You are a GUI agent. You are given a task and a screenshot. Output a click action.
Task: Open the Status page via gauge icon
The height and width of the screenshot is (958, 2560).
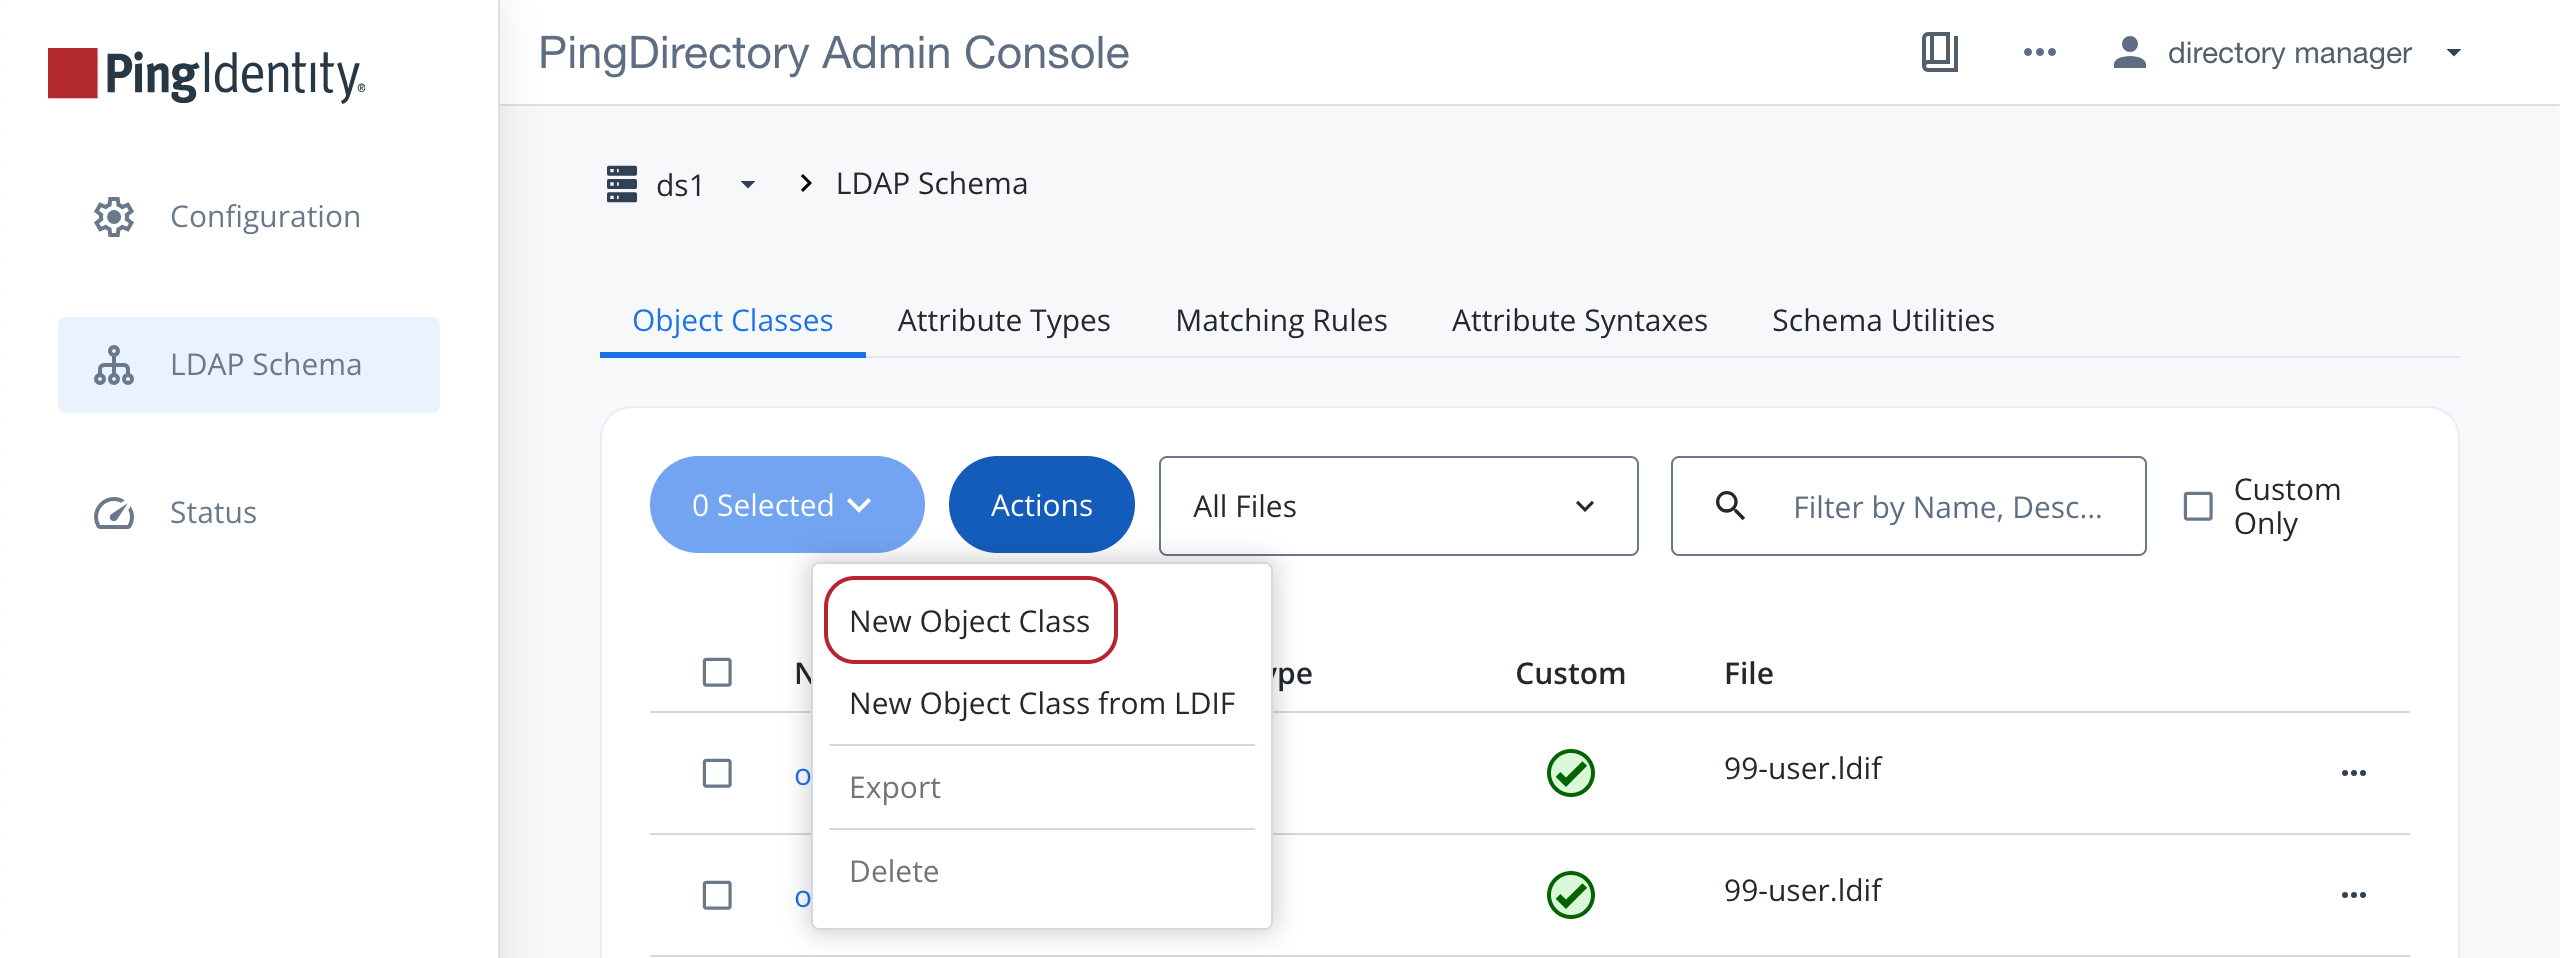pyautogui.click(x=113, y=512)
